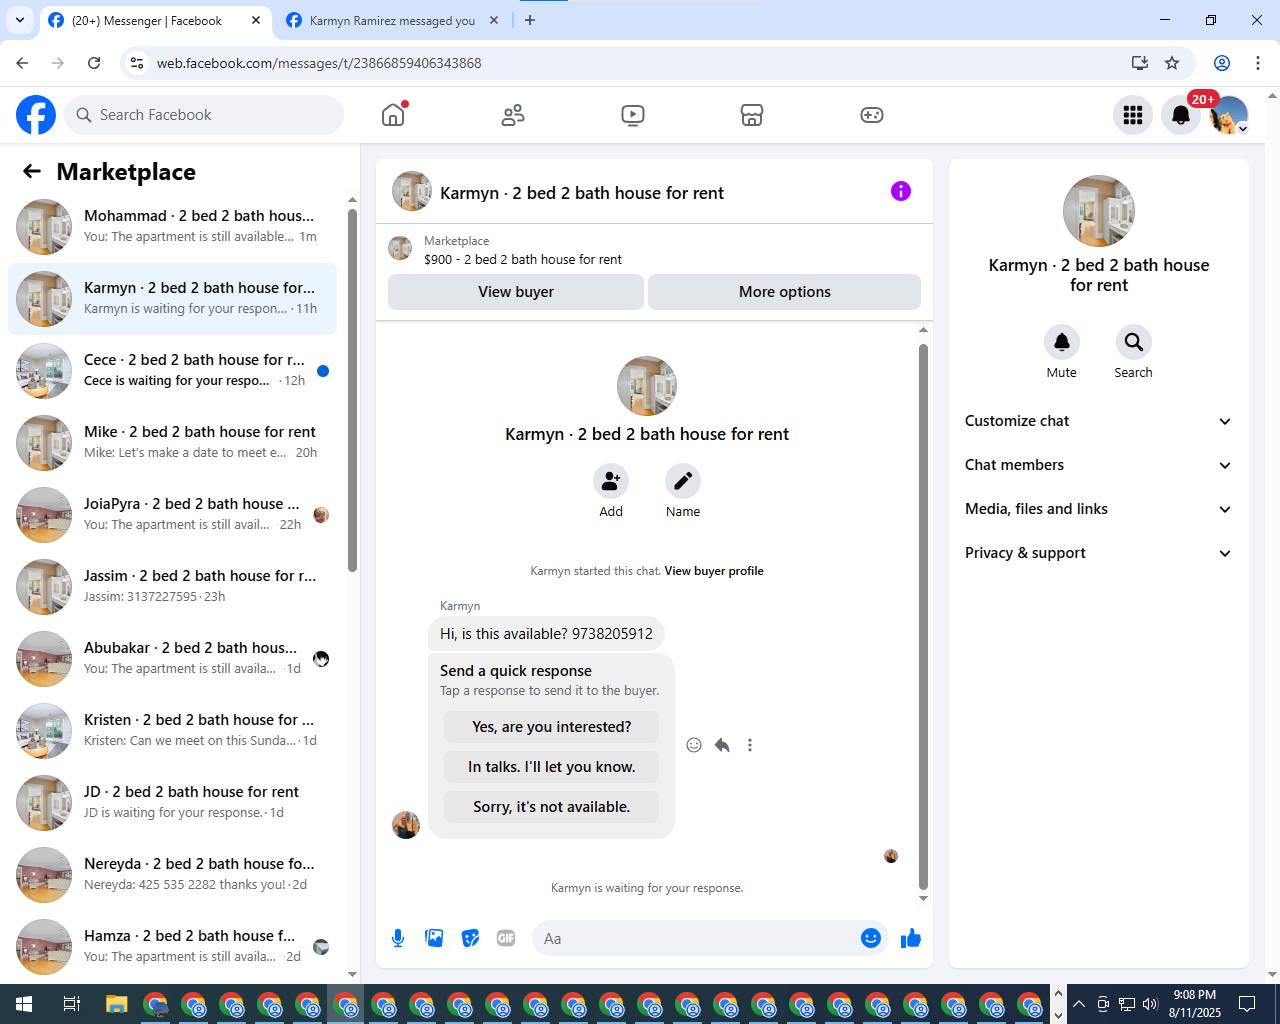Open Cece unread conversation

pos(172,371)
